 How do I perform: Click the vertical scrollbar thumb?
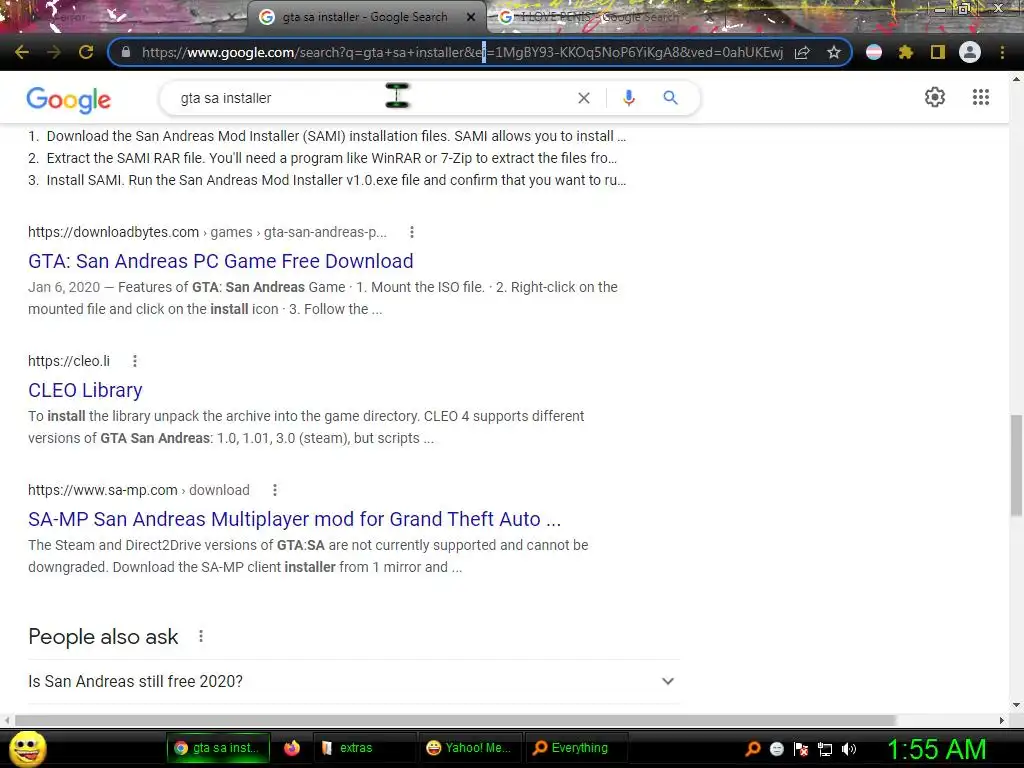[1016, 464]
